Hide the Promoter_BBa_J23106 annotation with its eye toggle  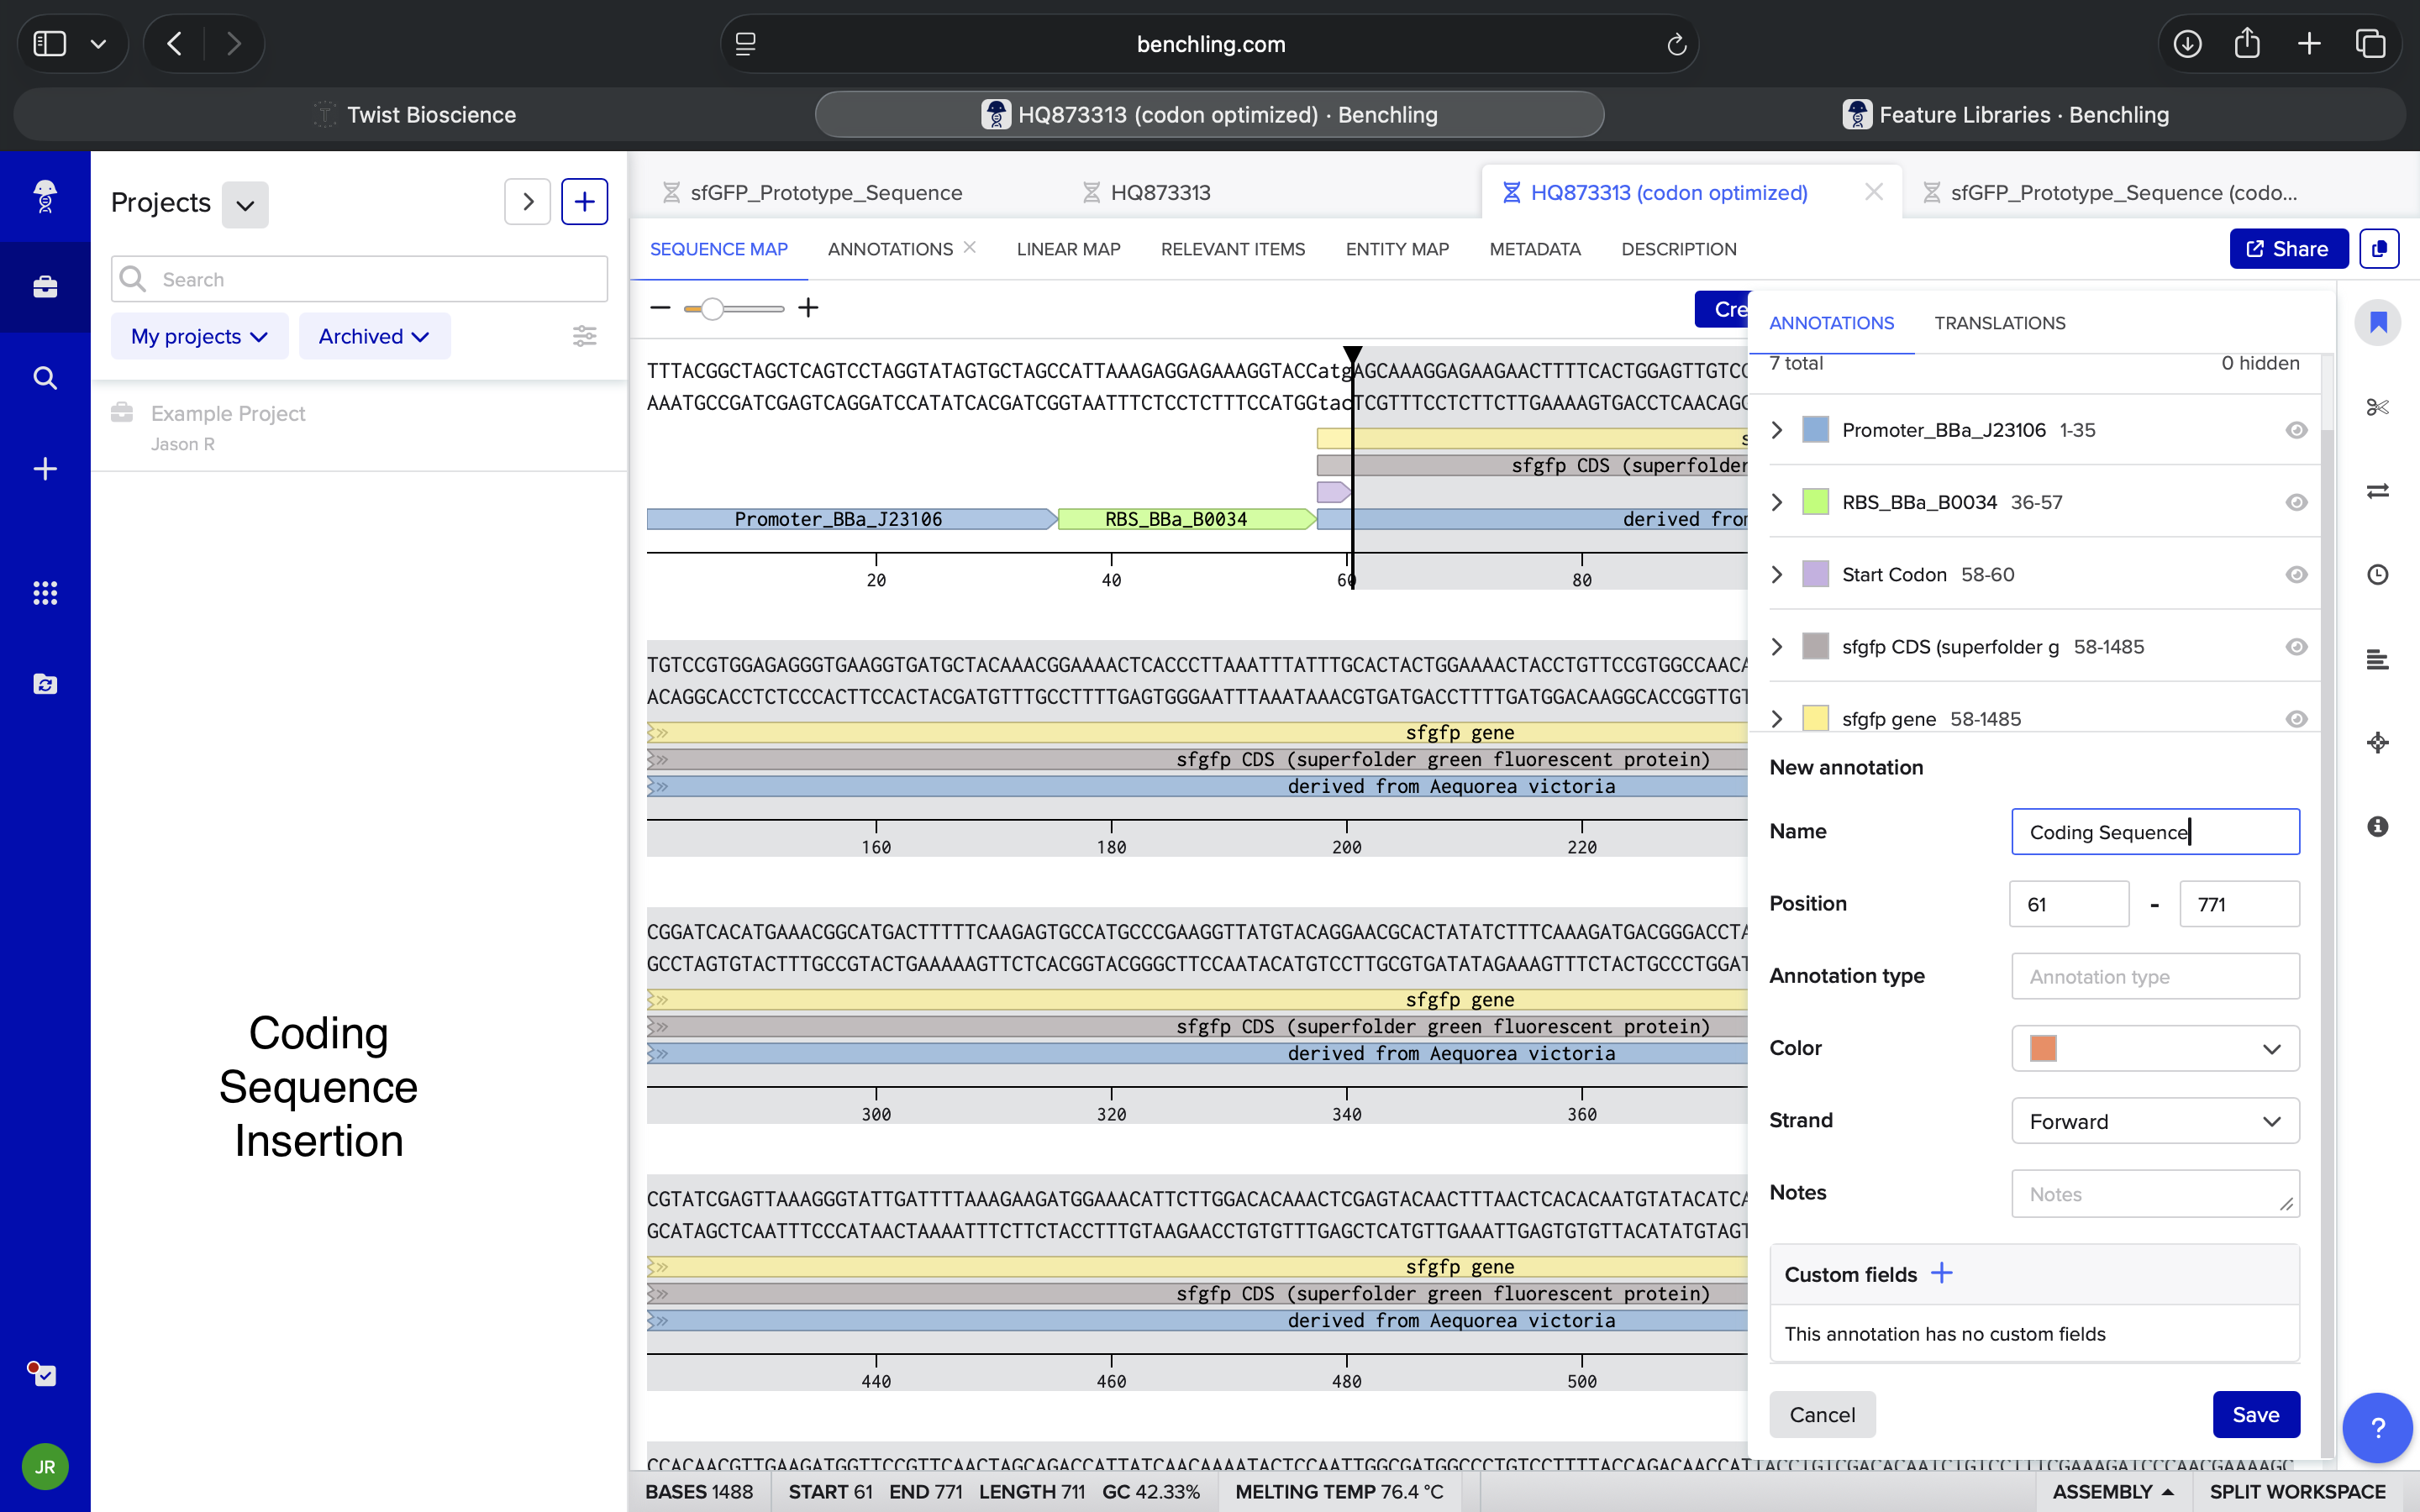tap(2296, 430)
